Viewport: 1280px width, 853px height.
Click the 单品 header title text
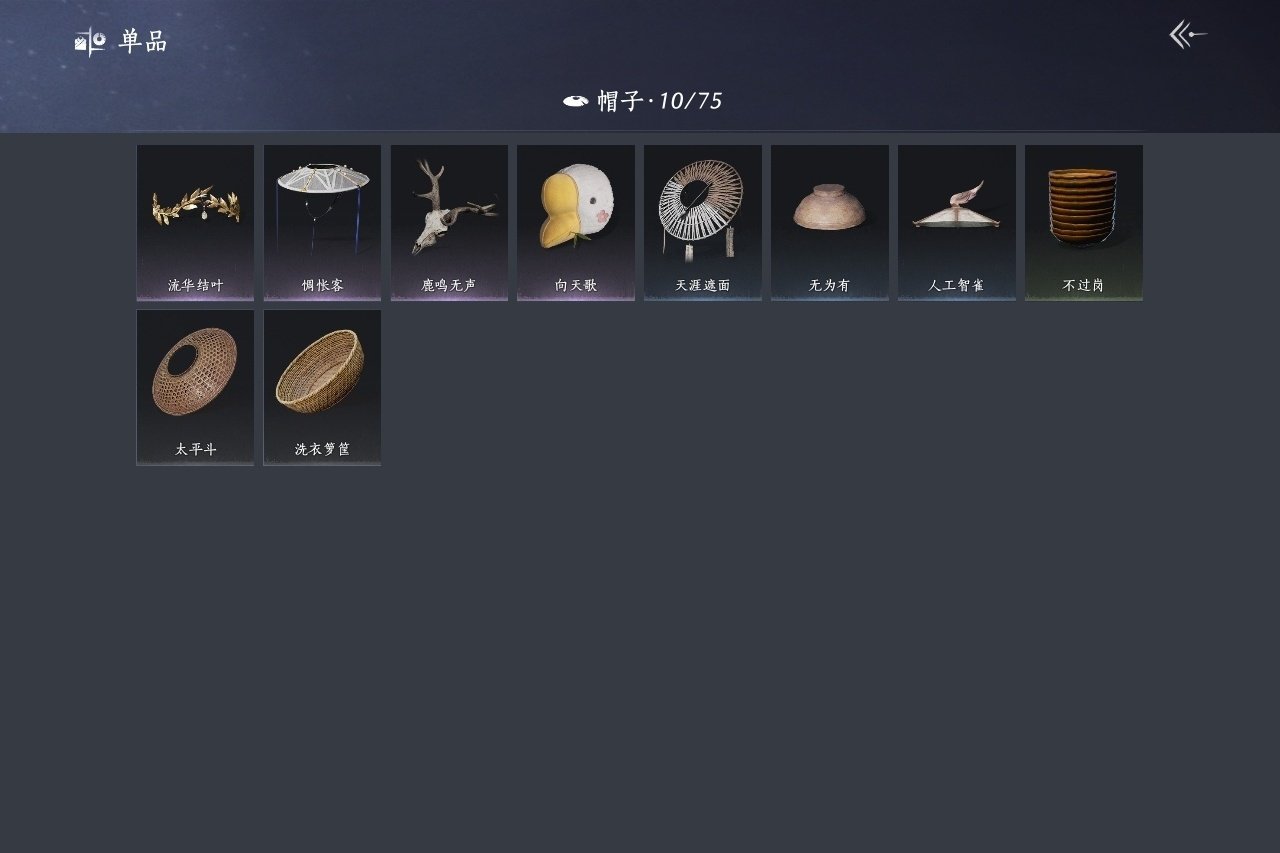[143, 42]
